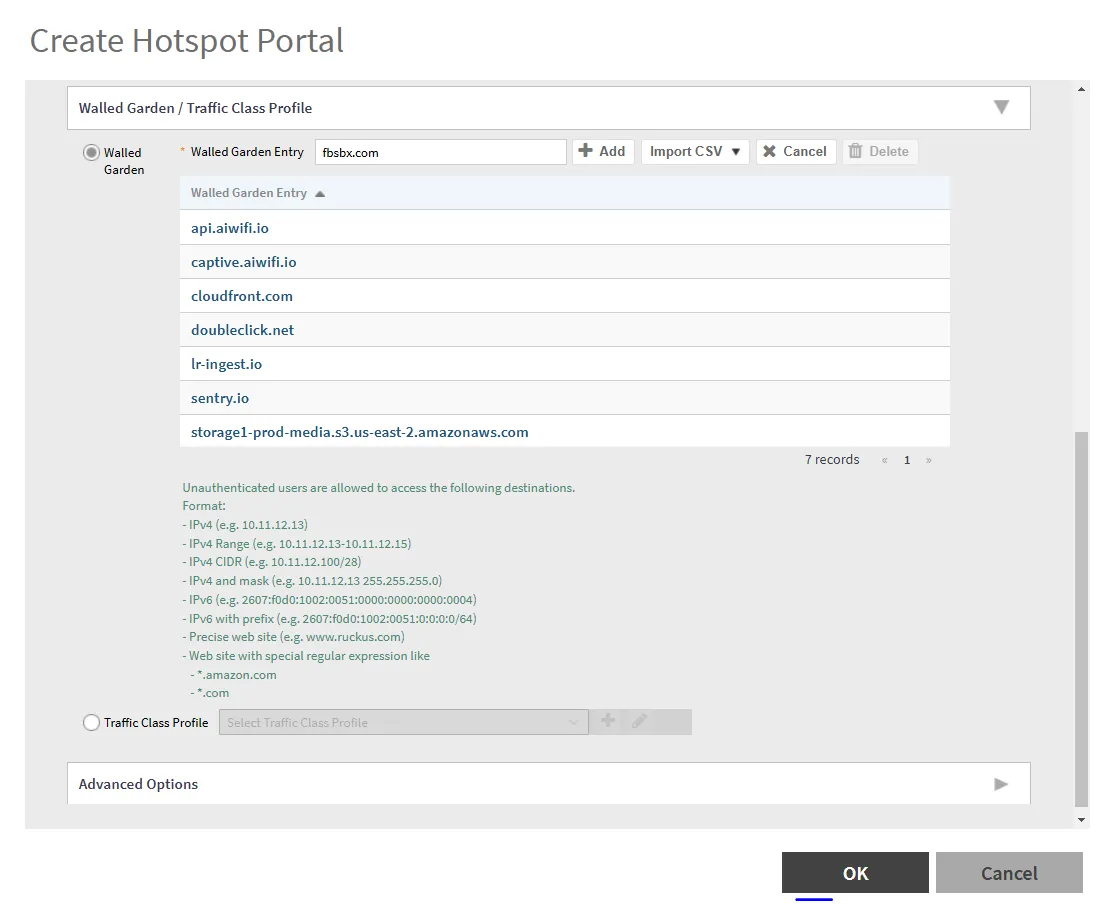Go to the next page of records
The width and height of the screenshot is (1108, 906).
tap(929, 460)
